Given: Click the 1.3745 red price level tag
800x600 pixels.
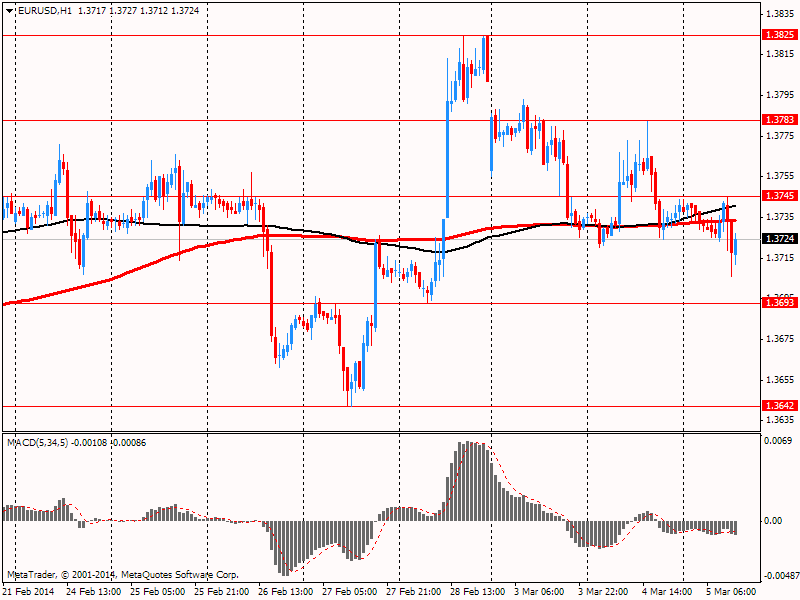Looking at the screenshot, I should point(779,195).
